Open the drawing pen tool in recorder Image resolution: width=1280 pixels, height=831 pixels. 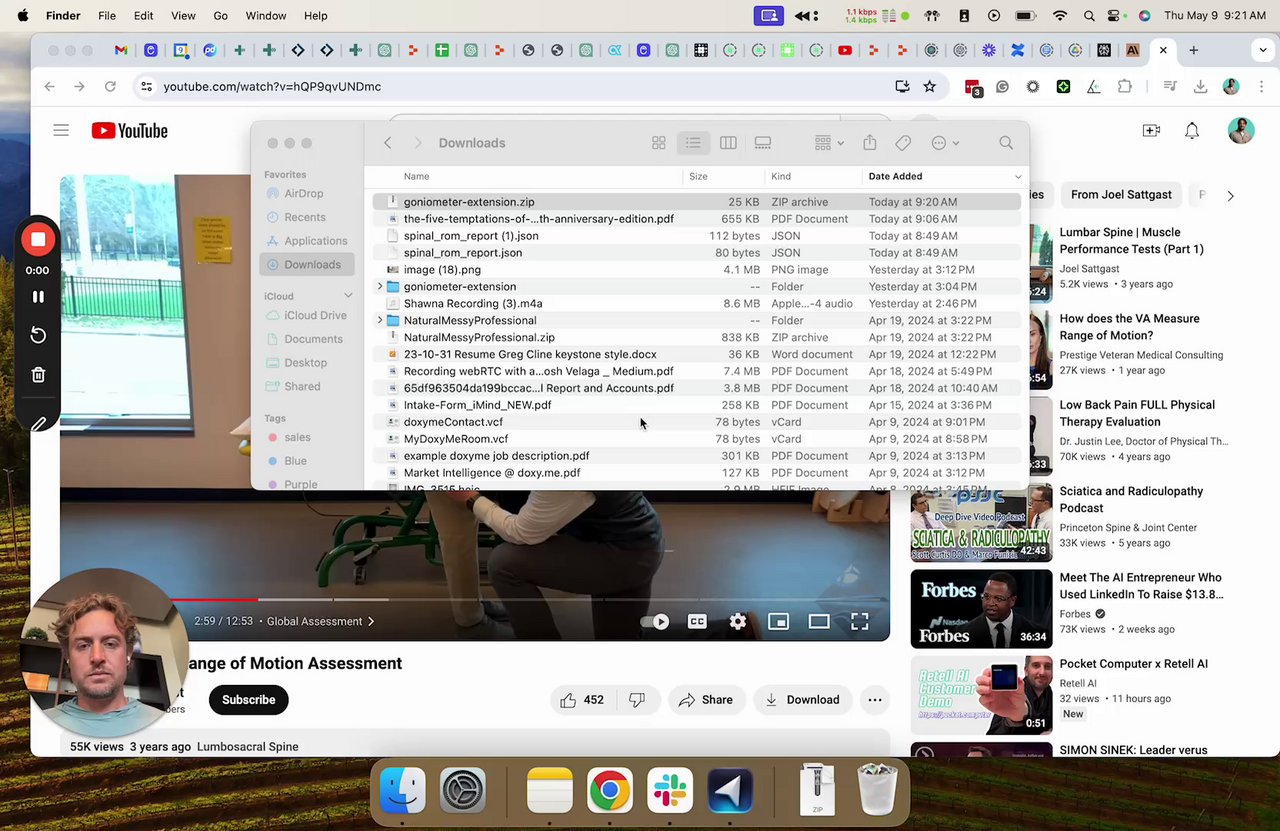(38, 424)
